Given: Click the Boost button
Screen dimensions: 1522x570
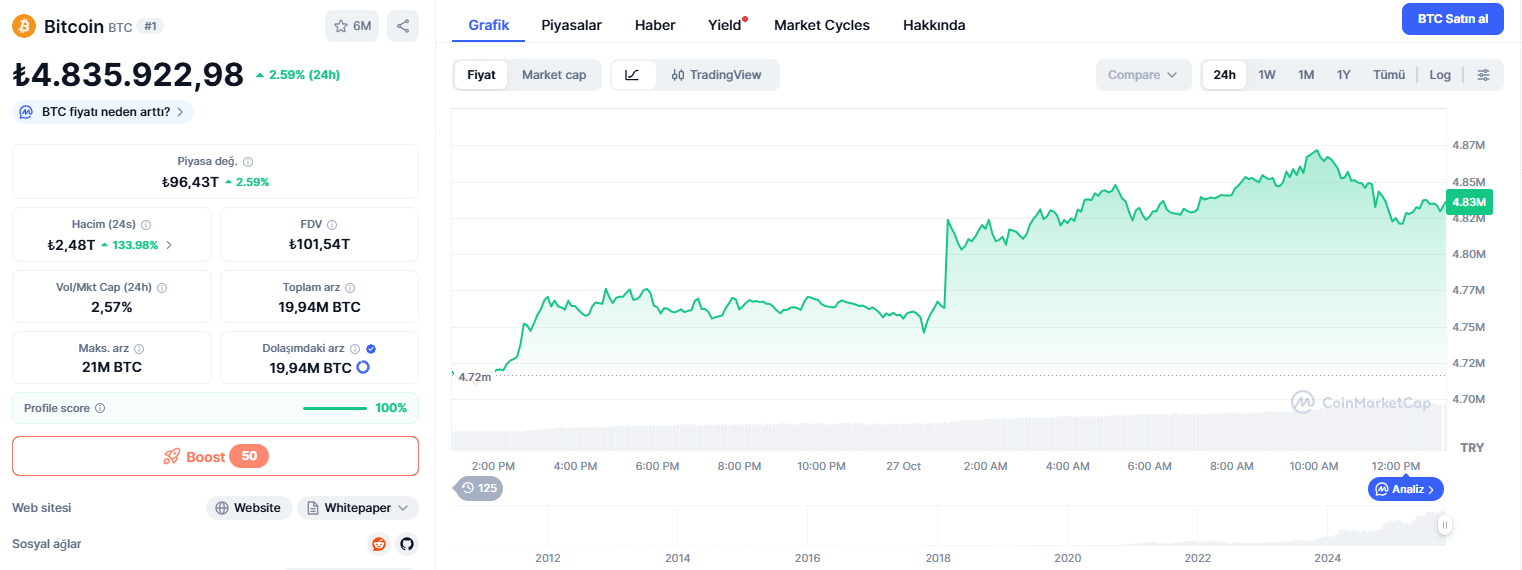Looking at the screenshot, I should [x=215, y=456].
